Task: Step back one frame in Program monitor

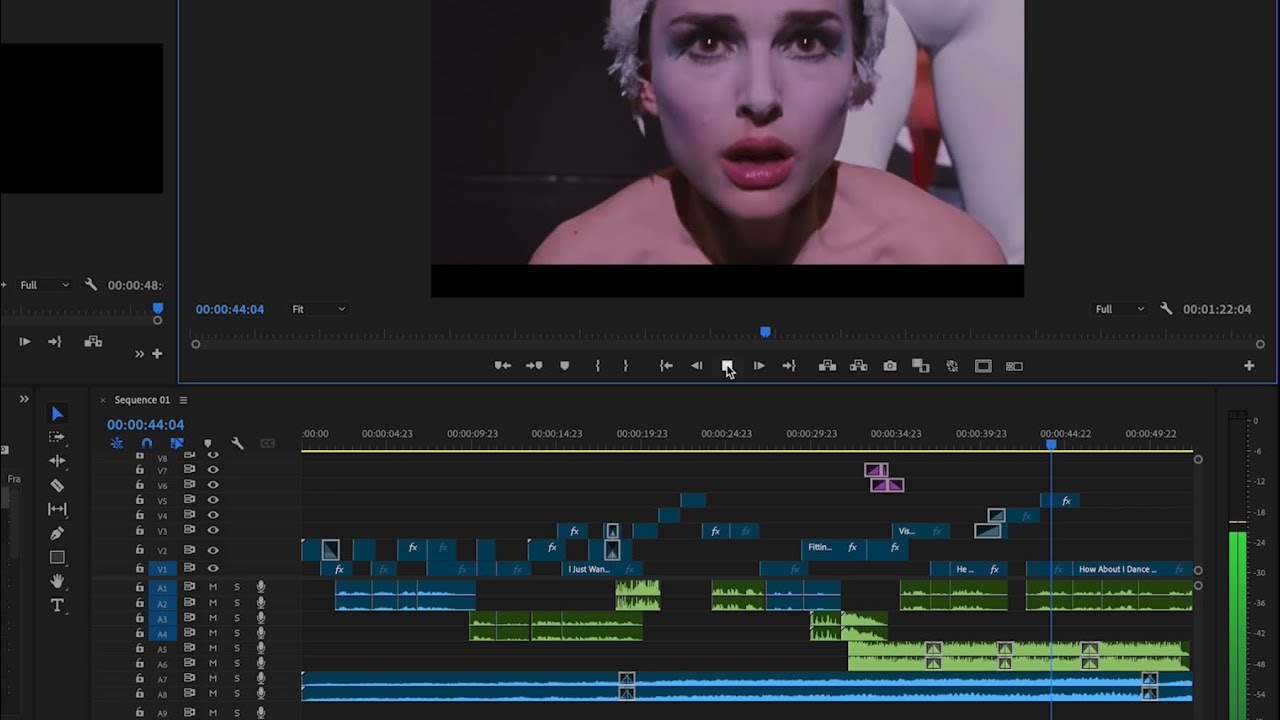Action: click(x=697, y=366)
